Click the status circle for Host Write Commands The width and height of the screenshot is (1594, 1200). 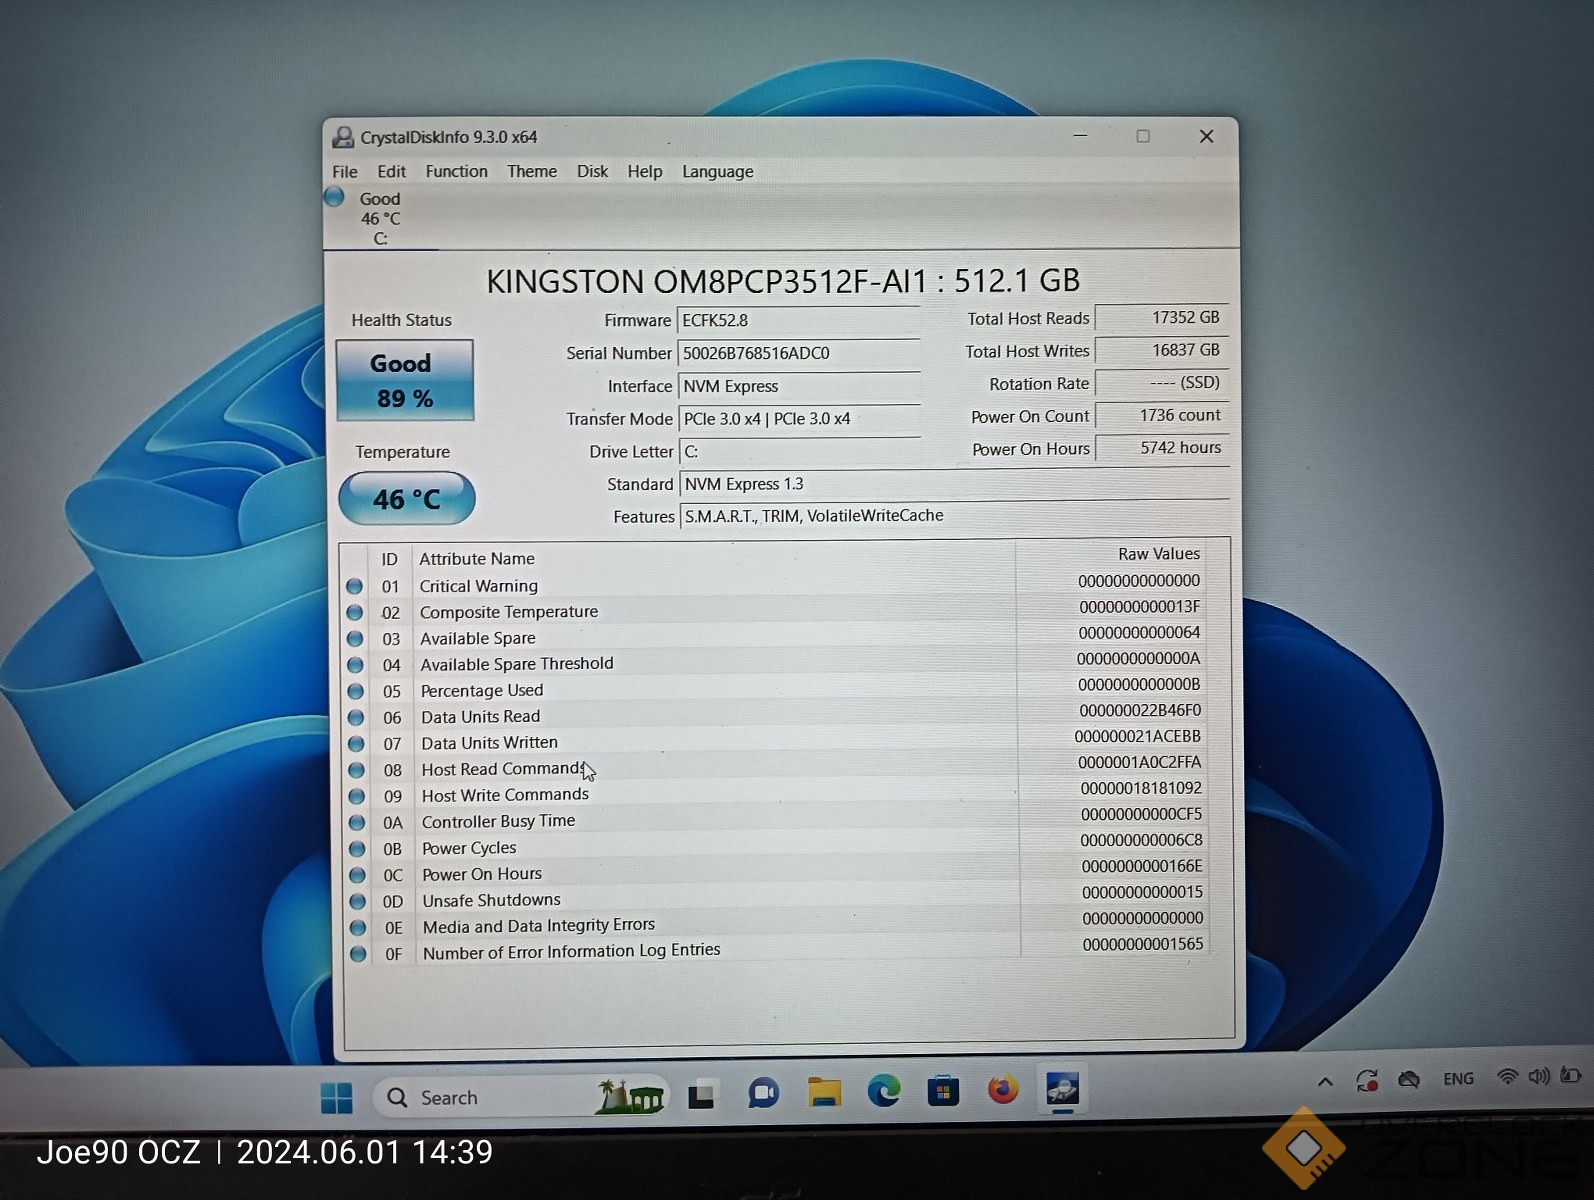(357, 796)
